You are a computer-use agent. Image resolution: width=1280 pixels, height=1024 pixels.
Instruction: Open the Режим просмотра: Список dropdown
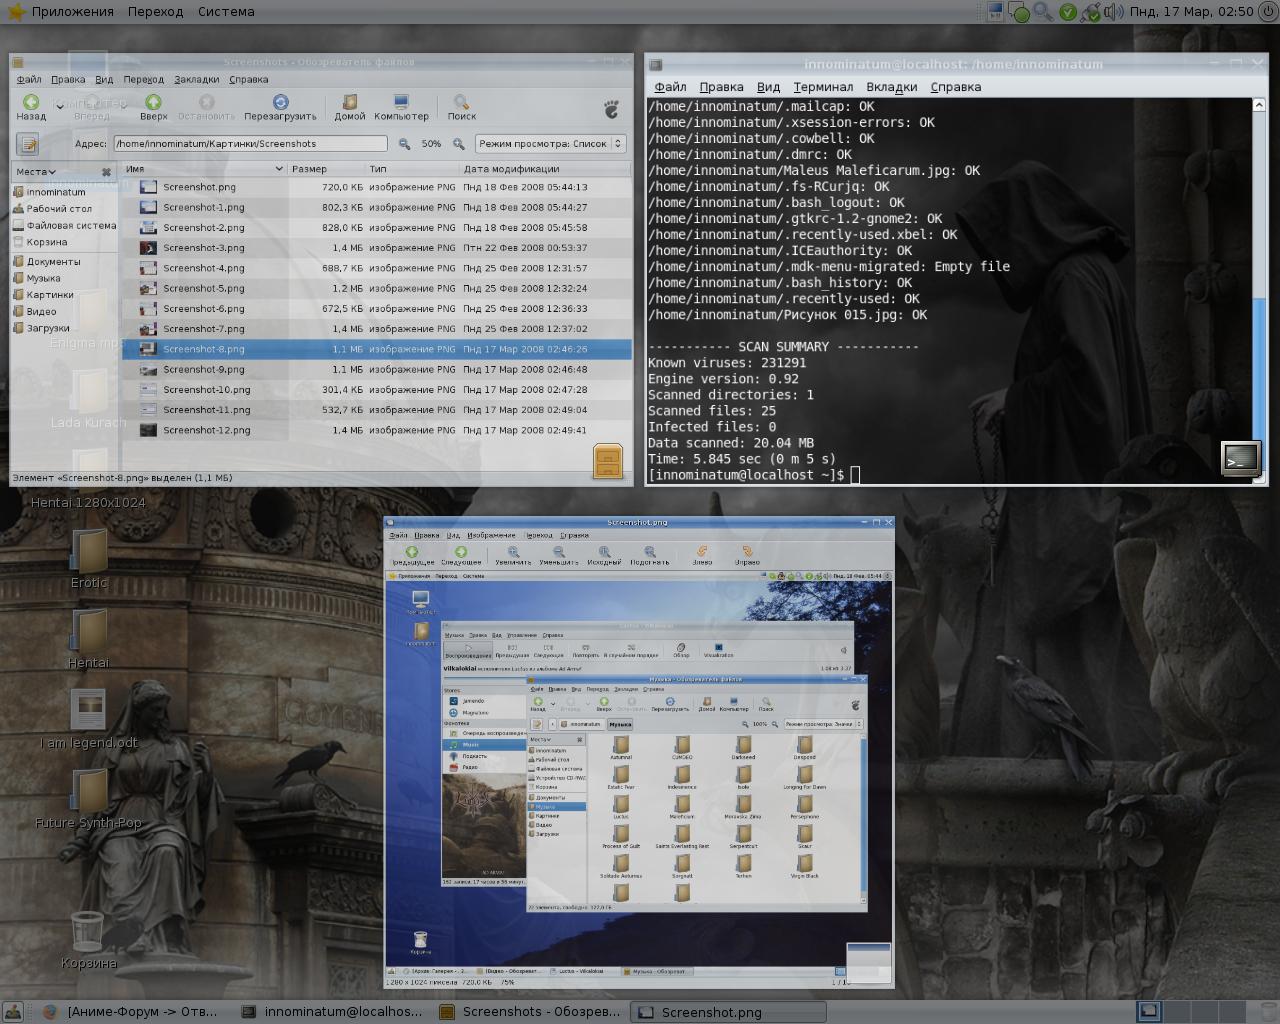tap(550, 144)
